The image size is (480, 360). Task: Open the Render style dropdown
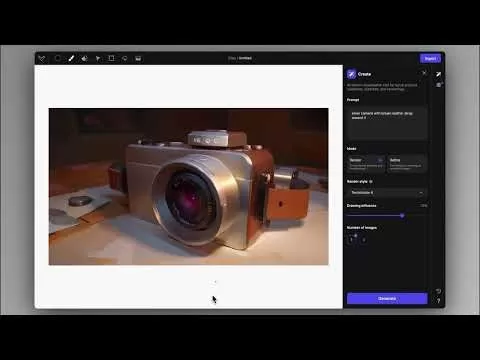(x=387, y=193)
